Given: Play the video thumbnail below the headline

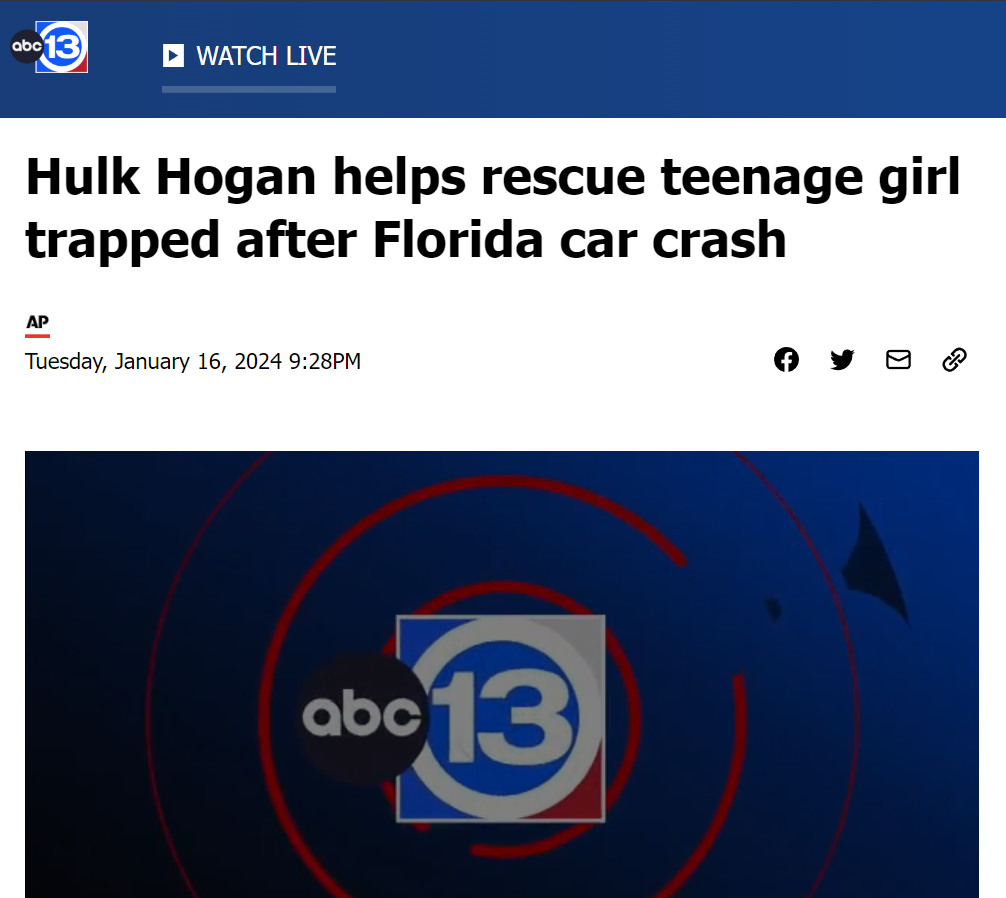Looking at the screenshot, I should tap(502, 674).
